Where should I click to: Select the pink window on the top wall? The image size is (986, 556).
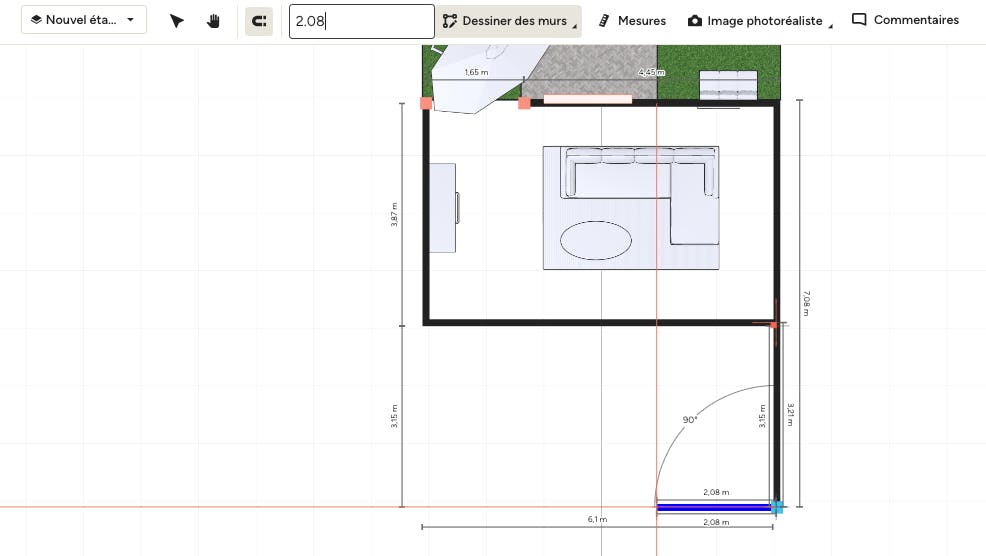[x=587, y=99]
